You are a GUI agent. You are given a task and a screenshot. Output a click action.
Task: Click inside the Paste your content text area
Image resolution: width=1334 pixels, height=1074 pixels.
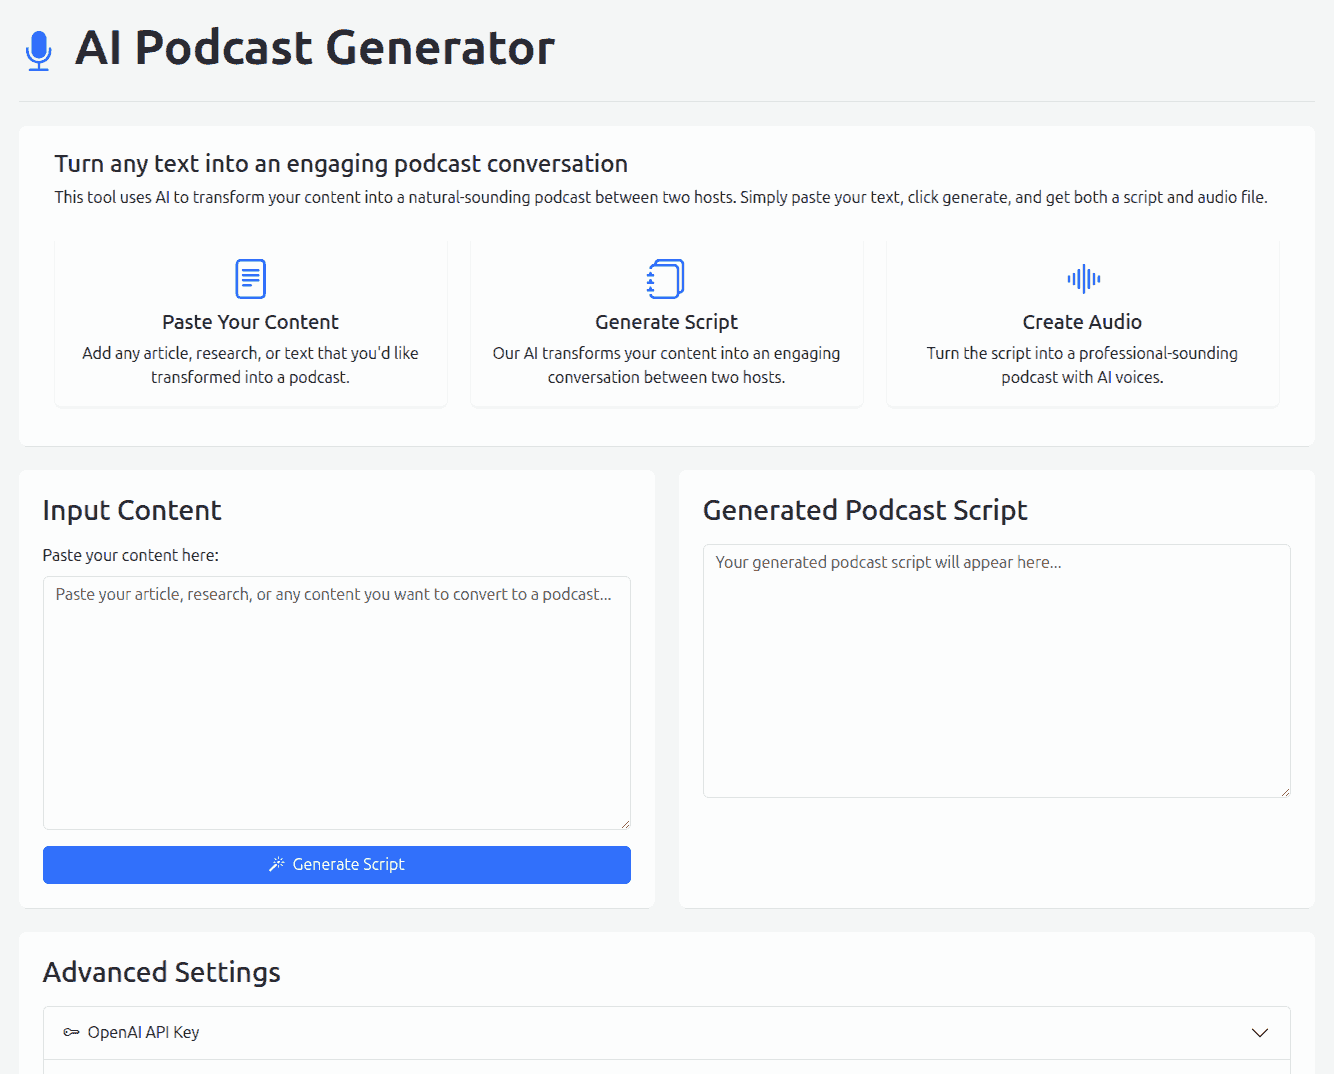click(336, 702)
